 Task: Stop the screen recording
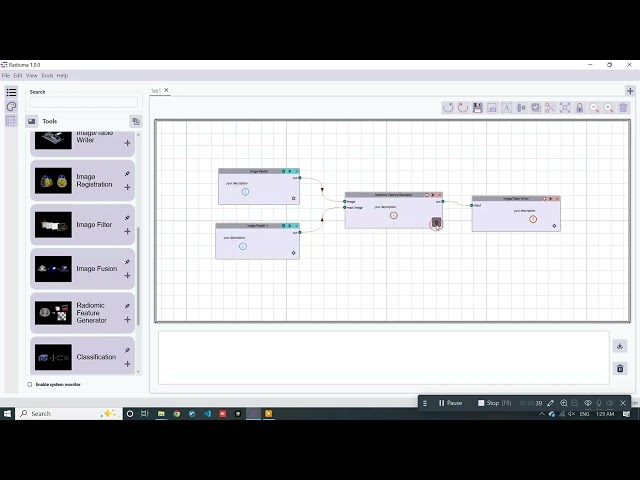point(495,403)
